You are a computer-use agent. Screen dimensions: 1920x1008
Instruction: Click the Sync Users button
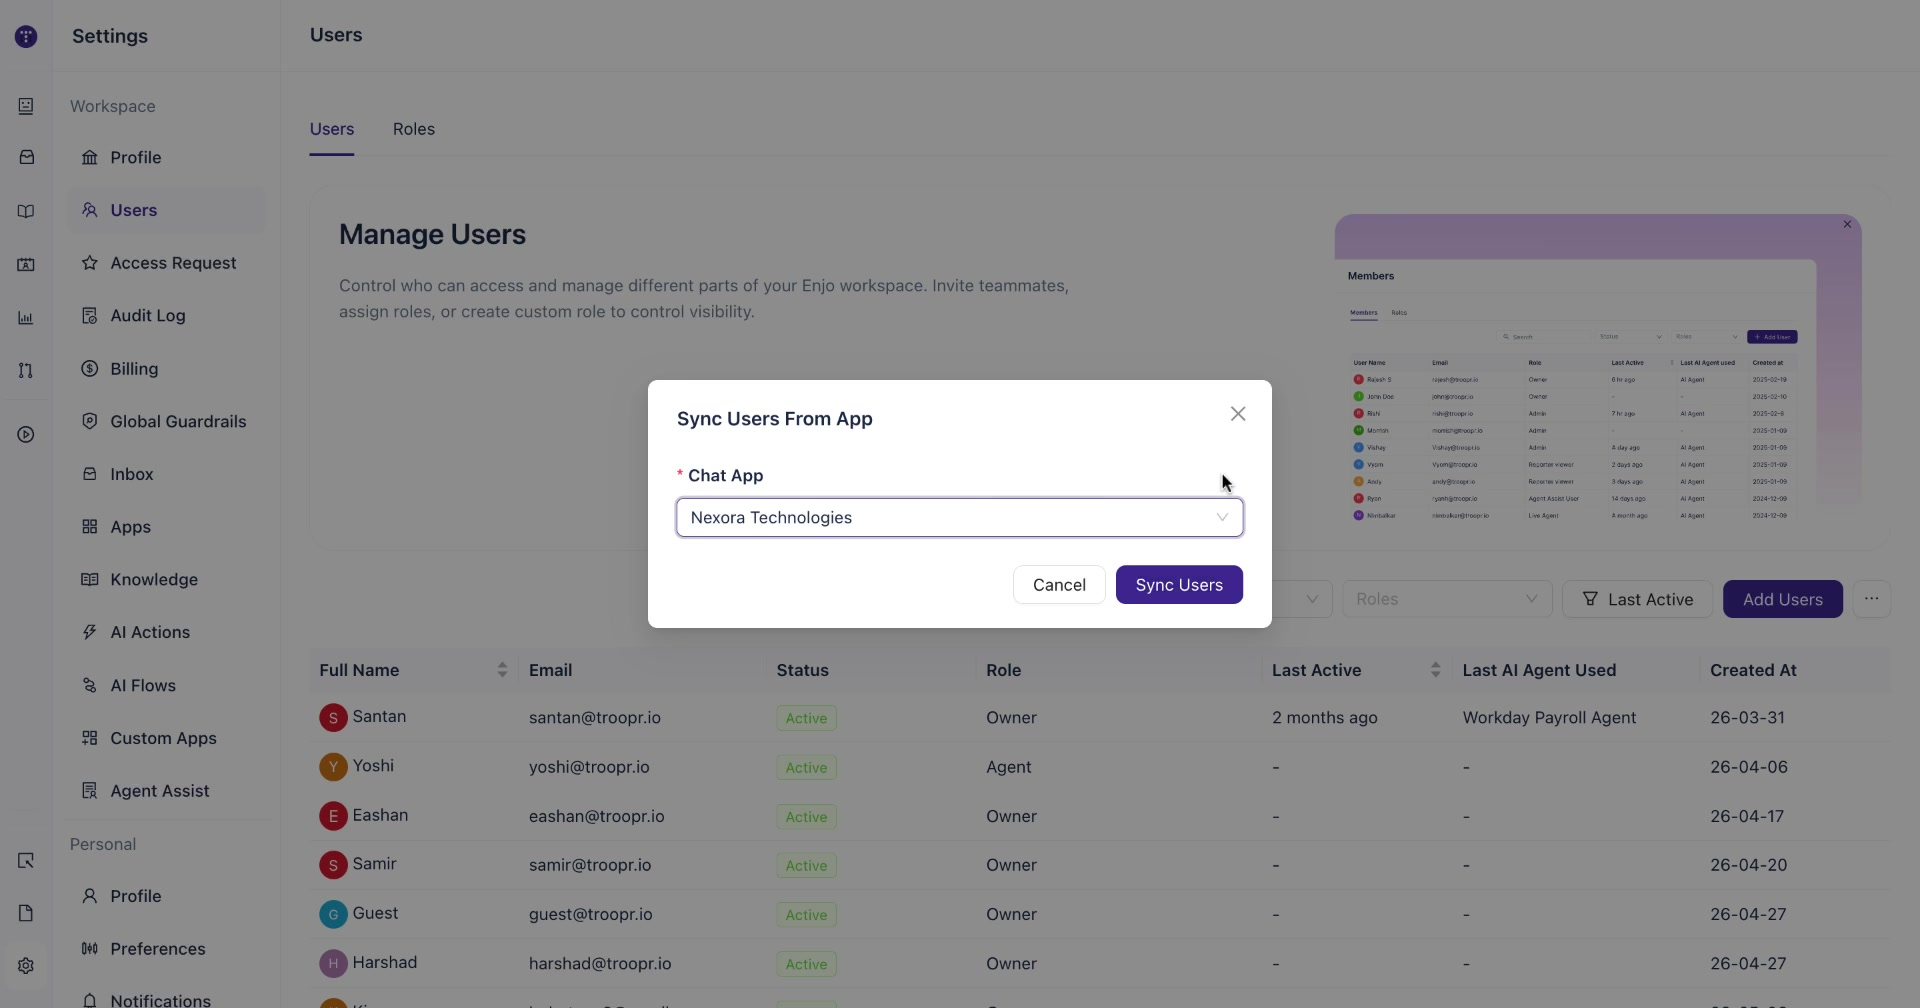click(x=1179, y=585)
